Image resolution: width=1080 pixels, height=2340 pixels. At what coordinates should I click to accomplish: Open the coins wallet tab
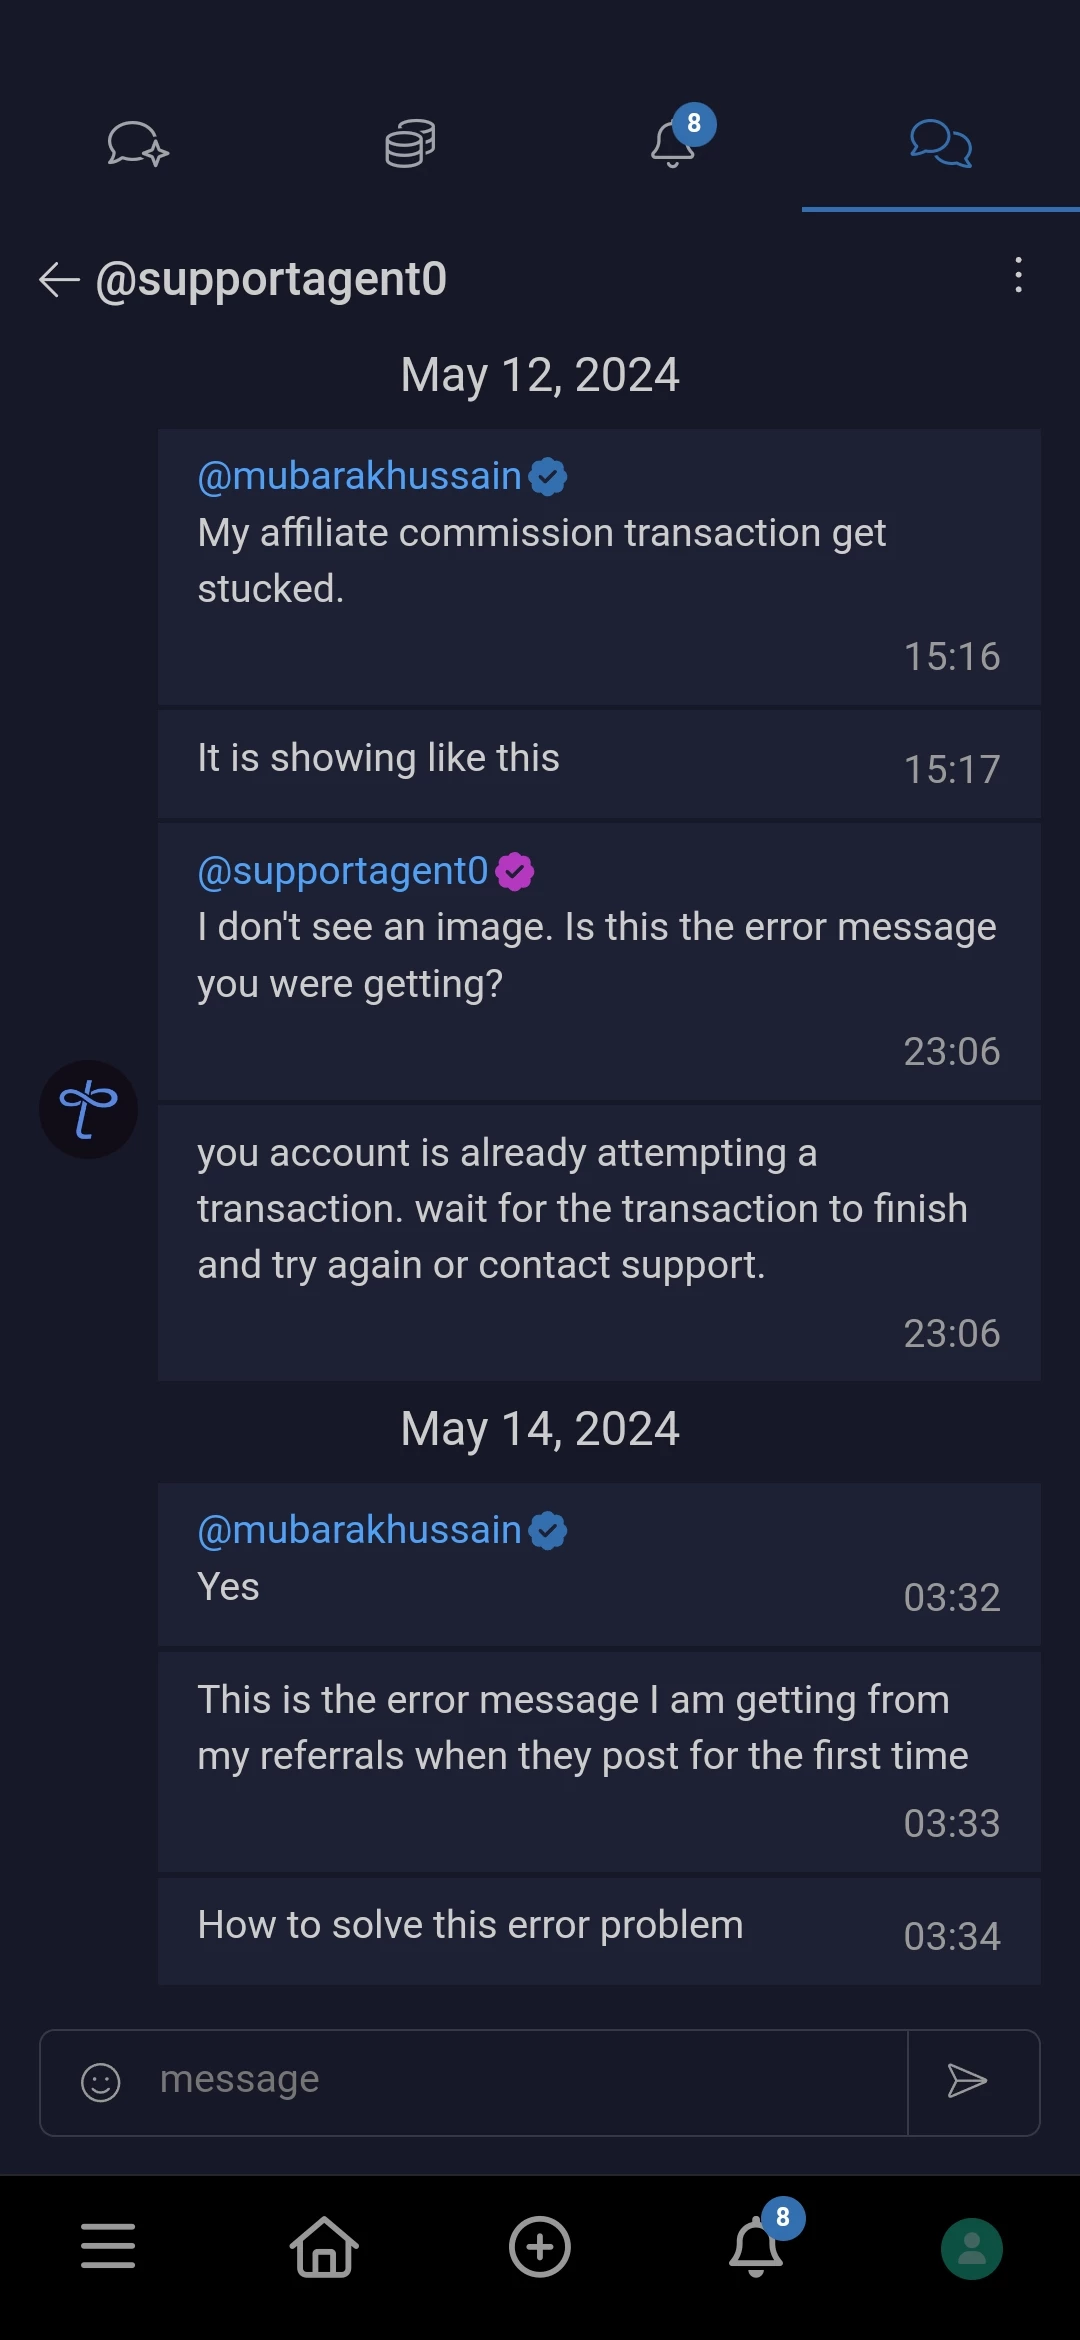(410, 144)
